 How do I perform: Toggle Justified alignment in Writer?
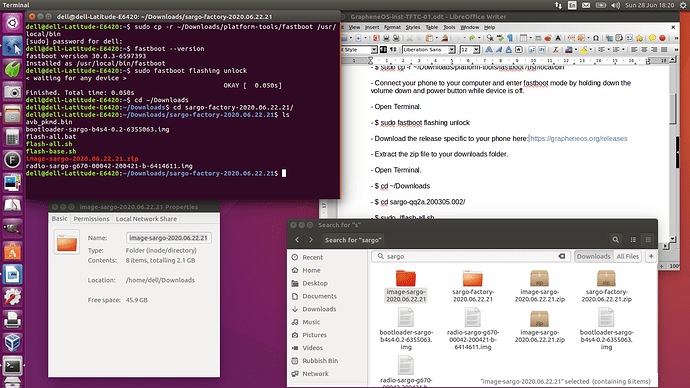664,50
